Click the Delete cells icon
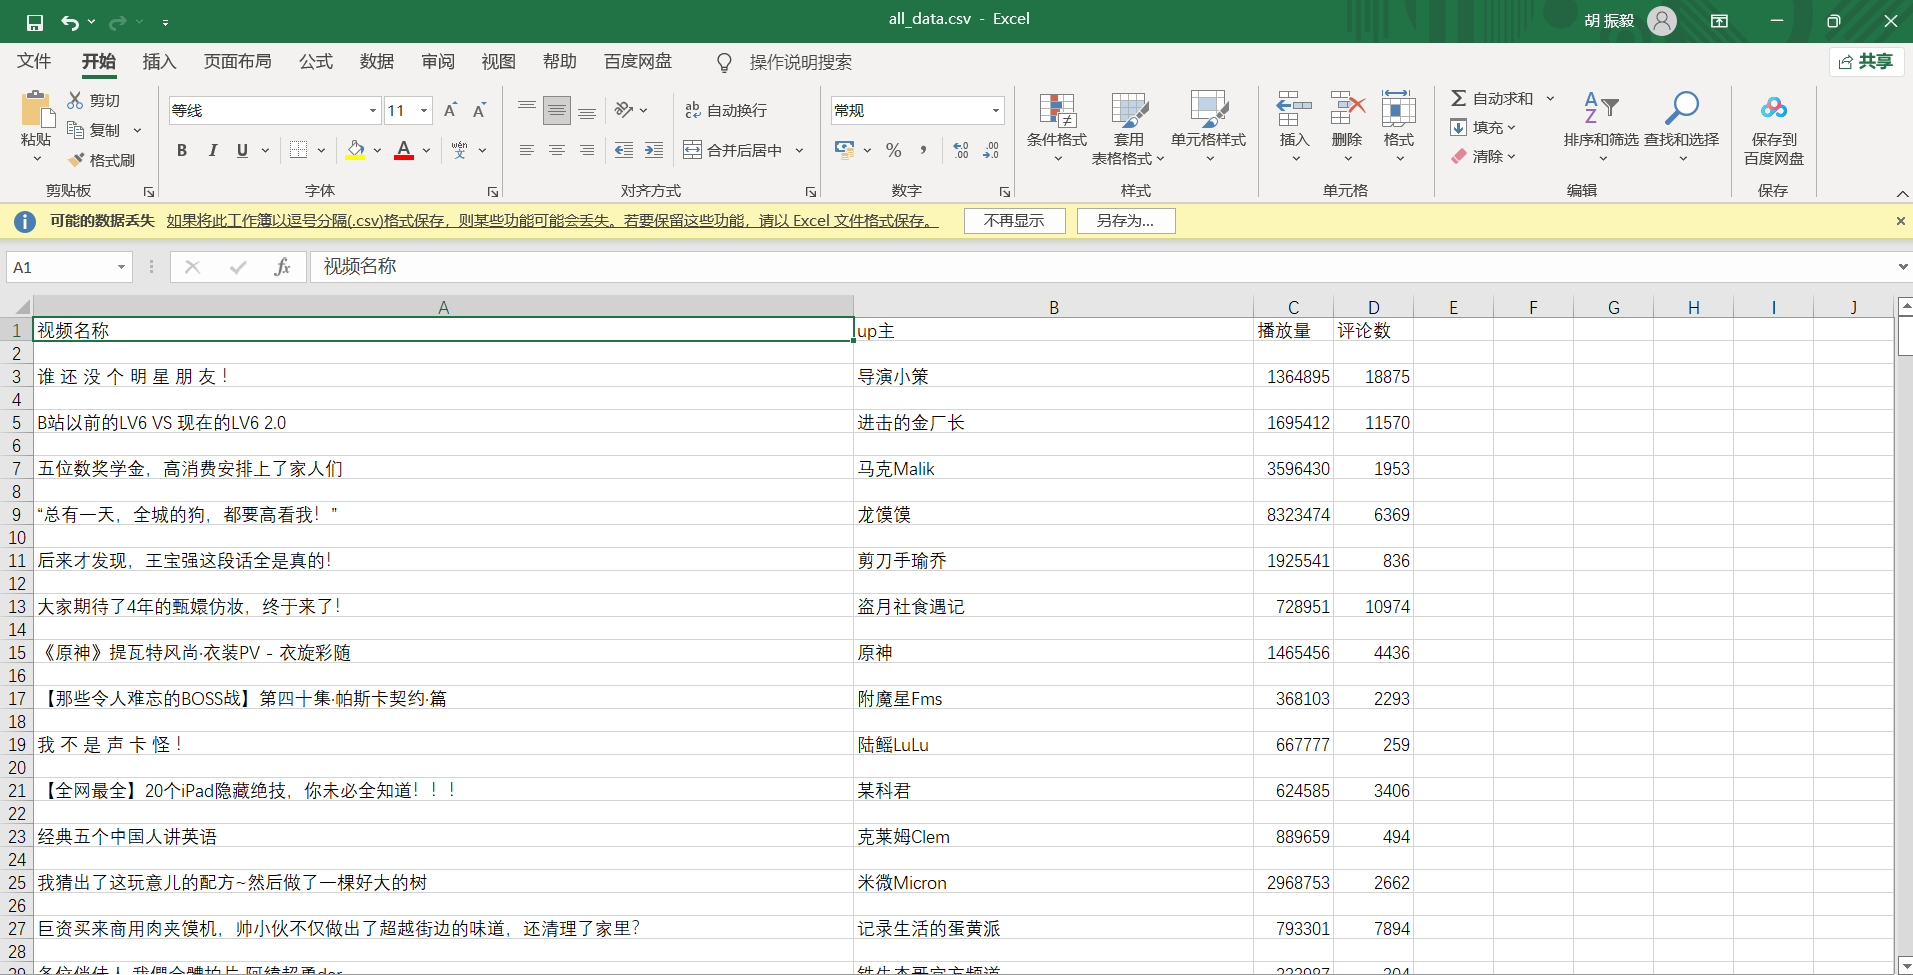Screen dimensions: 1913x975 tap(1347, 108)
